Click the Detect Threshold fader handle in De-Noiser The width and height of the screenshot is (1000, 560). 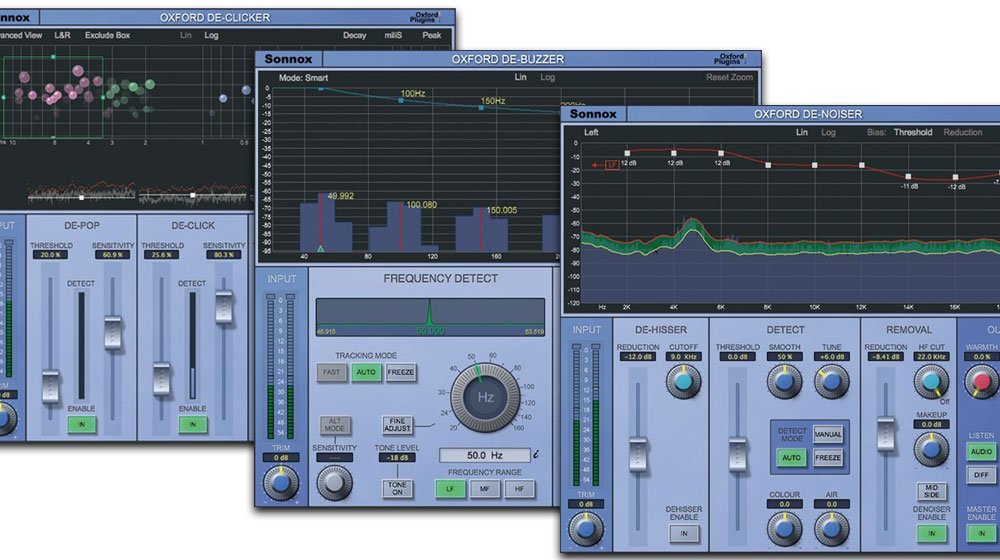coord(738,455)
